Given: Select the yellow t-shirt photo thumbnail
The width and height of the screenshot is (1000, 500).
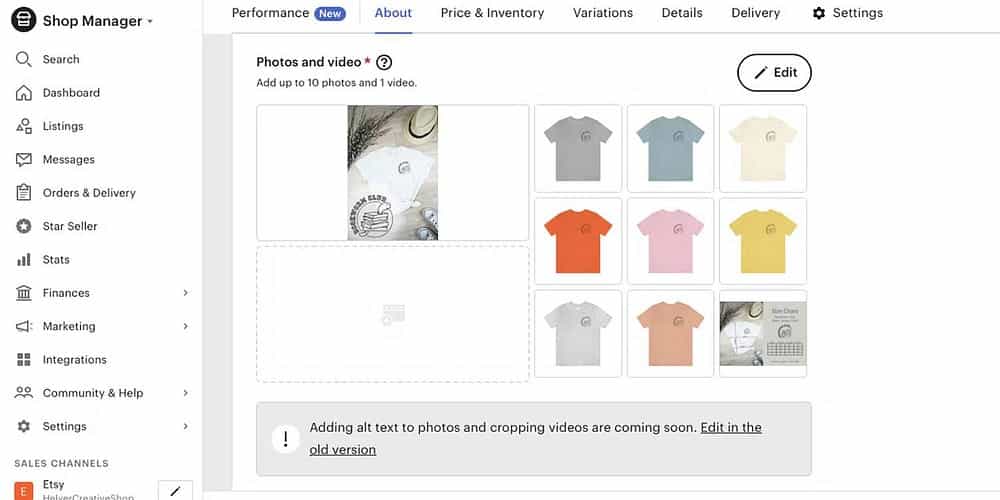Looking at the screenshot, I should click(x=763, y=241).
